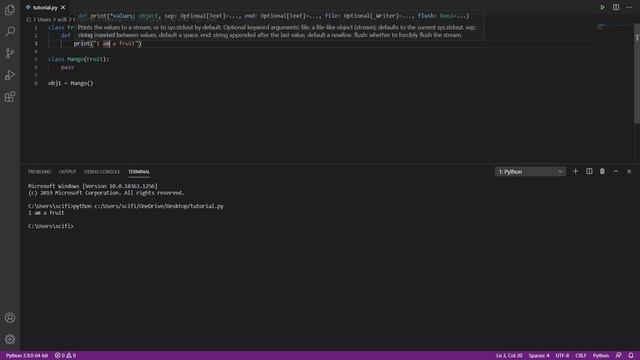Switch to the Debug Console tab

click(x=102, y=172)
